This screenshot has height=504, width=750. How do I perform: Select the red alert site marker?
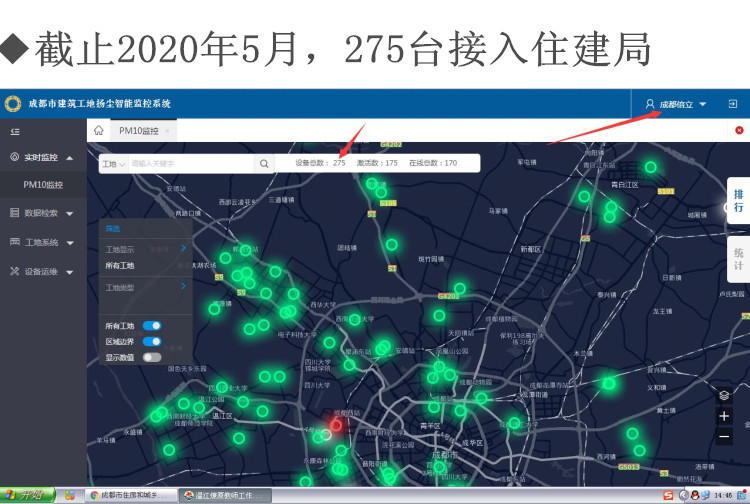336,425
